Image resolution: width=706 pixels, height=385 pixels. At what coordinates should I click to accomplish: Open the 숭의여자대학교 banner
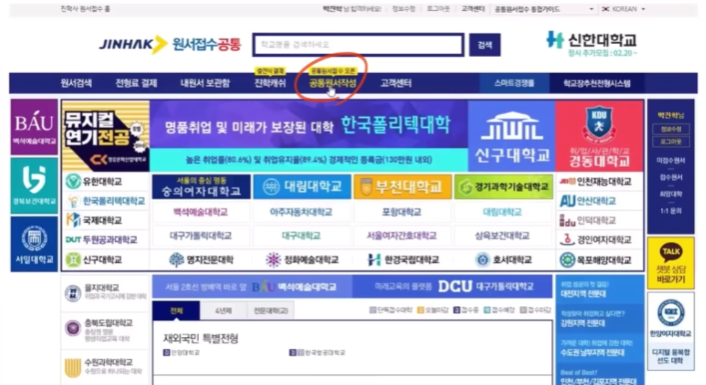(x=201, y=186)
